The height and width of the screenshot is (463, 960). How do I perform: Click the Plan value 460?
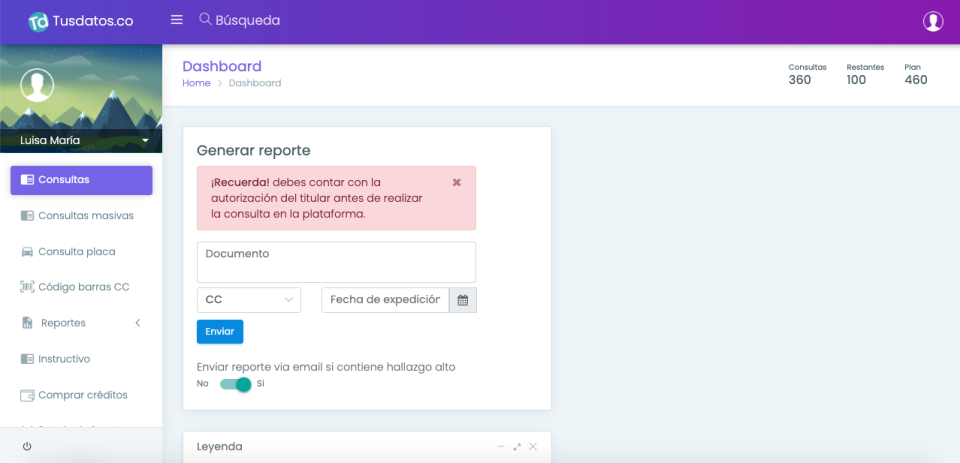(916, 80)
